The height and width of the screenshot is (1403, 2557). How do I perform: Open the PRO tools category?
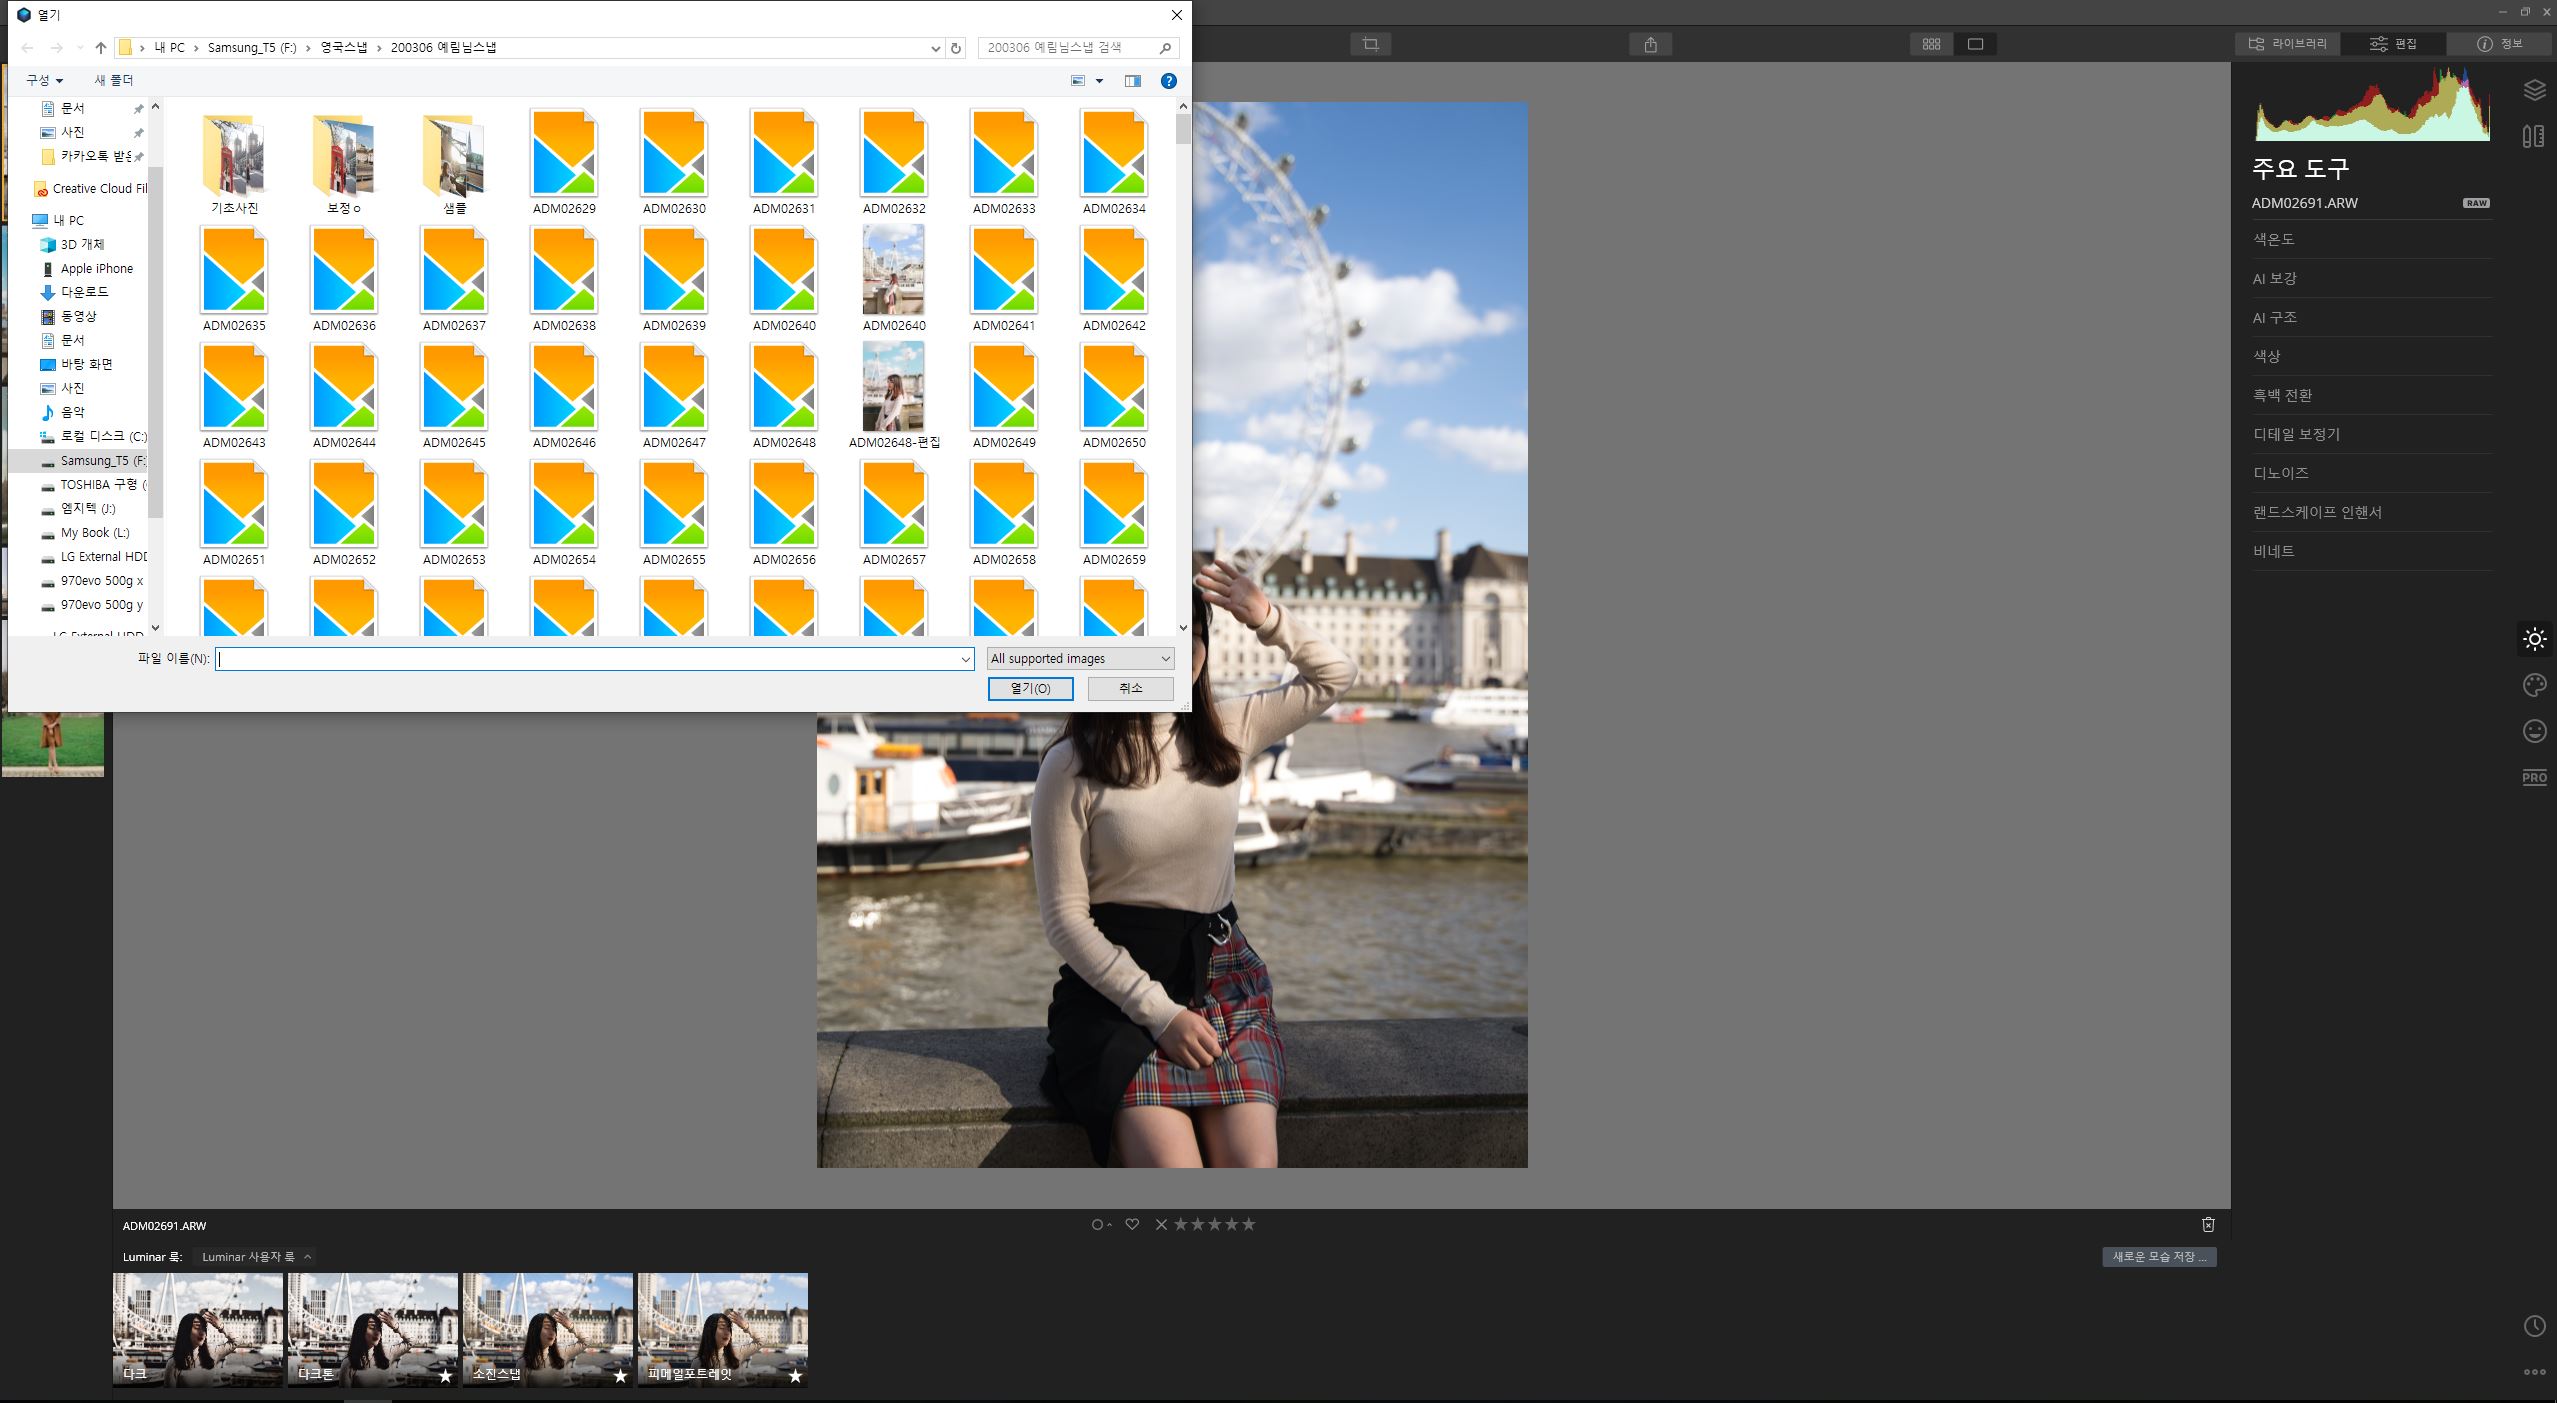2534,777
